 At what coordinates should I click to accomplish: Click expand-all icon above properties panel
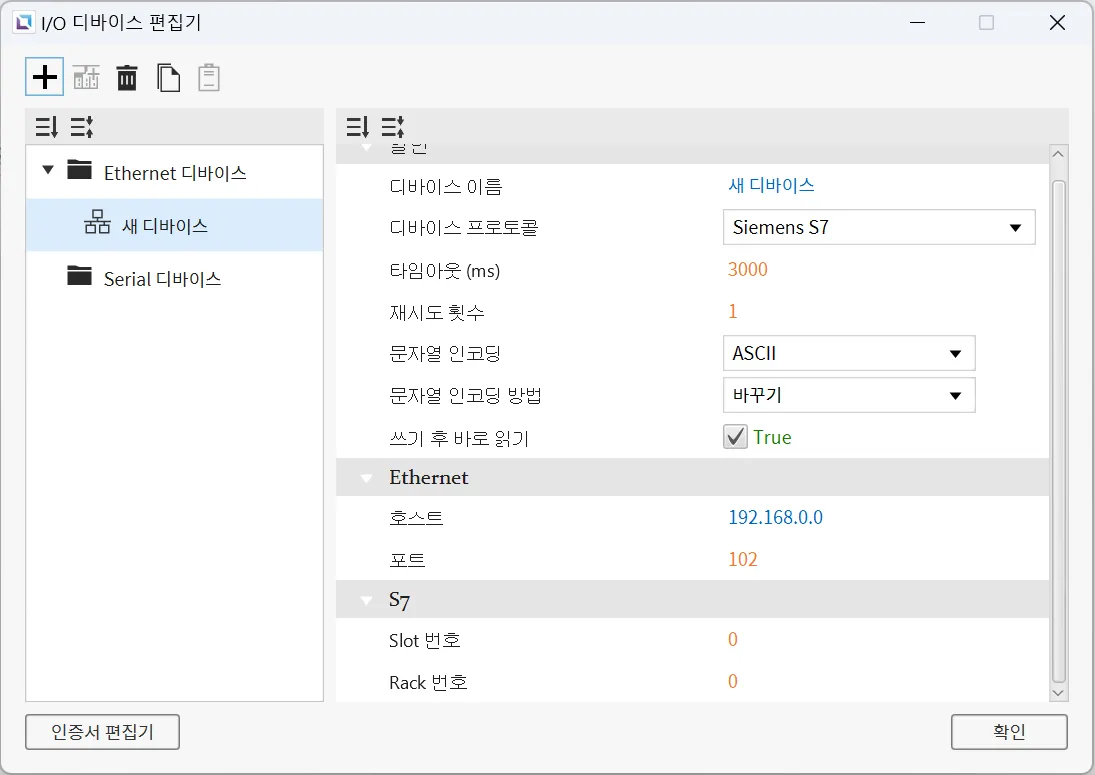(x=357, y=127)
